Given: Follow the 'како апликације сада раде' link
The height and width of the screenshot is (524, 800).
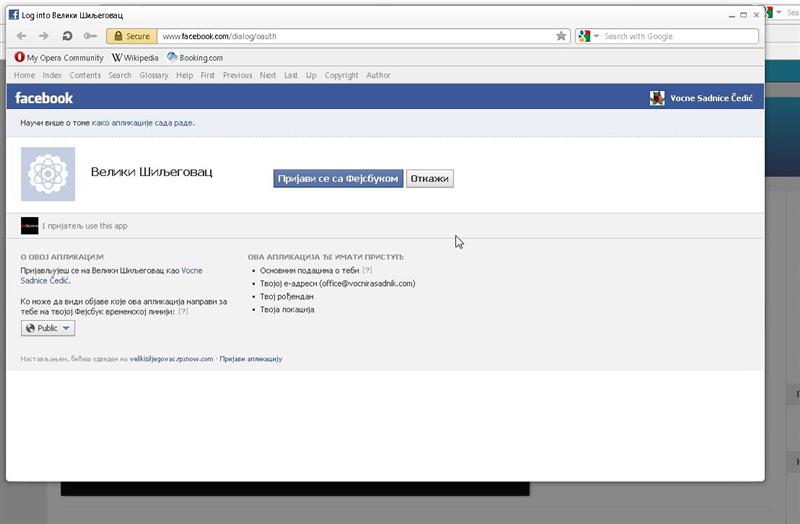Looking at the screenshot, I should tap(142, 123).
